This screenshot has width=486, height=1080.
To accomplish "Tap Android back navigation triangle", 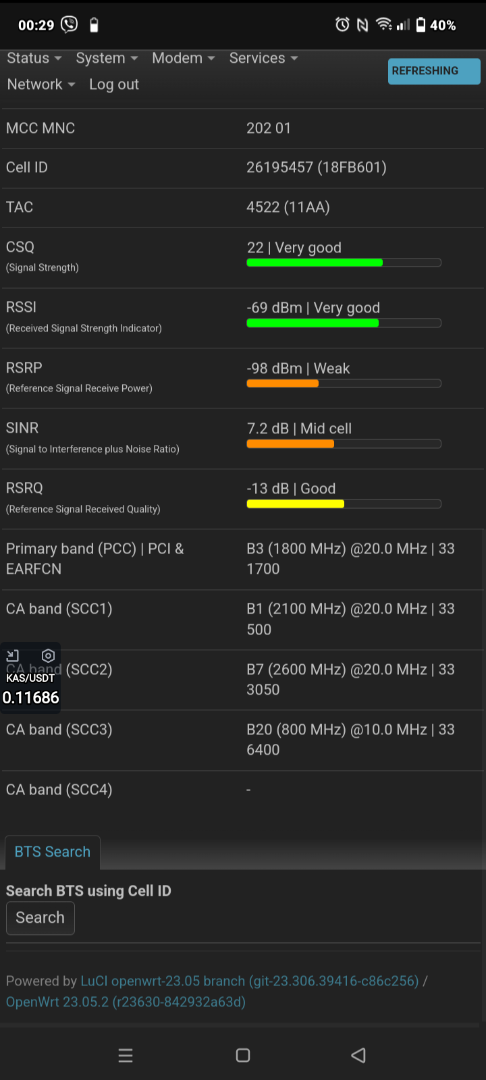I will pos(358,1055).
